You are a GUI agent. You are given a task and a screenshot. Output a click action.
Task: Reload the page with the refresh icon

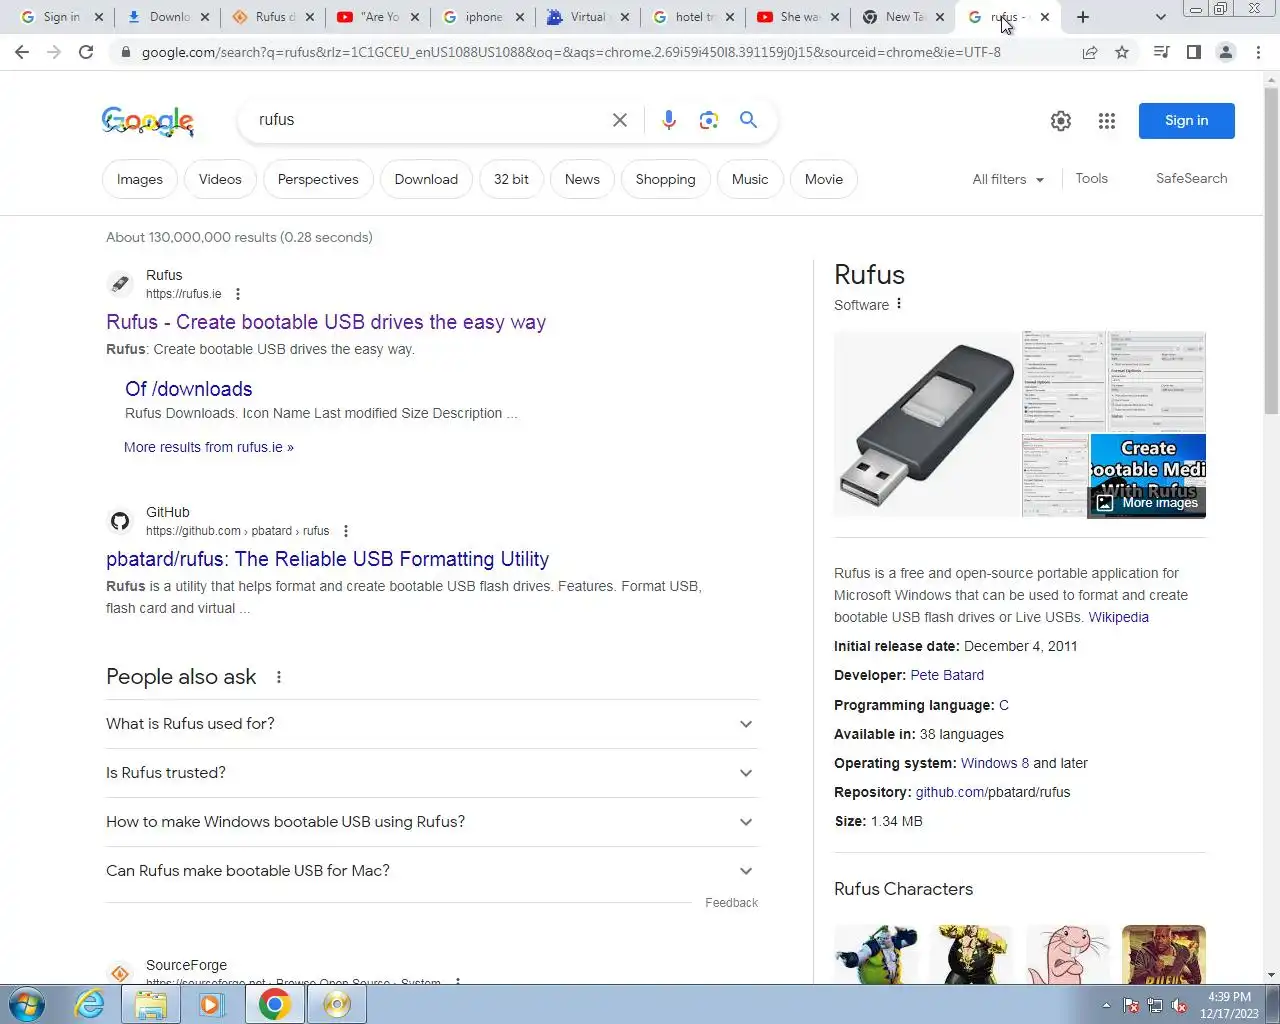tap(86, 52)
